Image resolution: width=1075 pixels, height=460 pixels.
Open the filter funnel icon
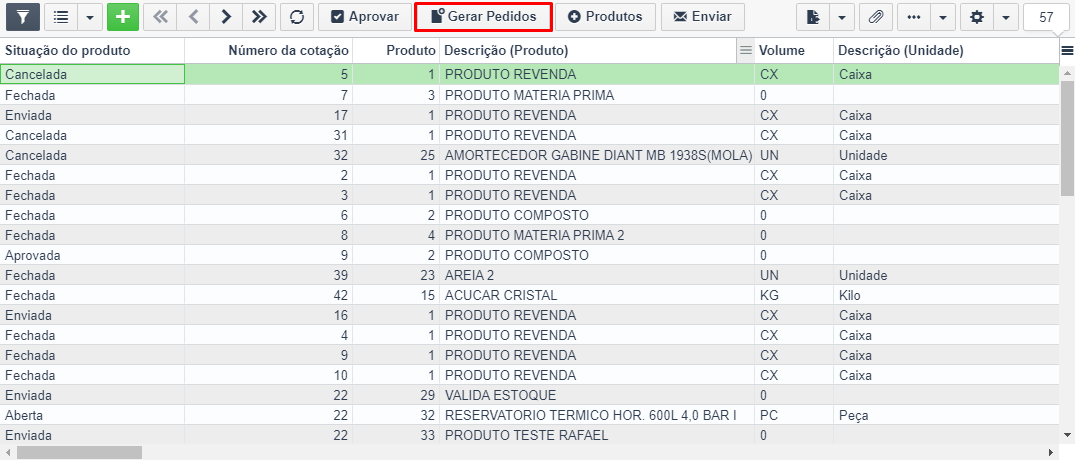click(x=23, y=17)
